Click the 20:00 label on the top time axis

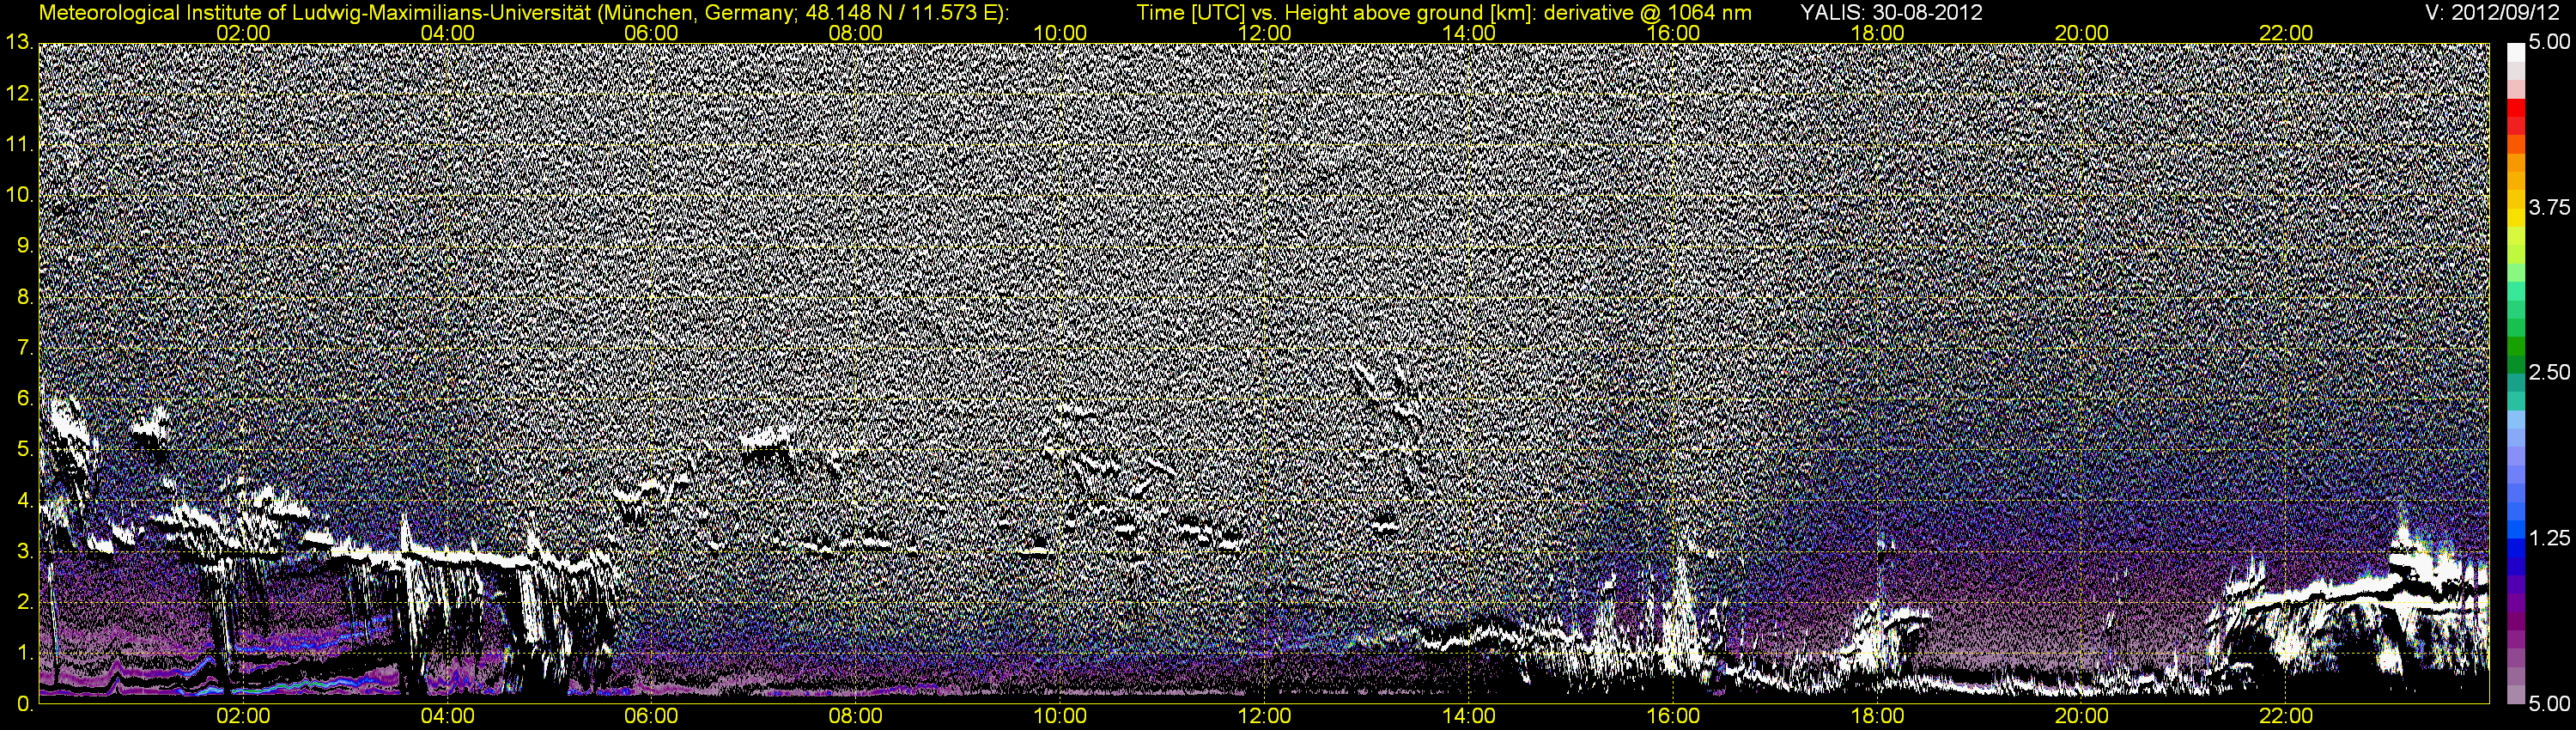(x=2082, y=33)
